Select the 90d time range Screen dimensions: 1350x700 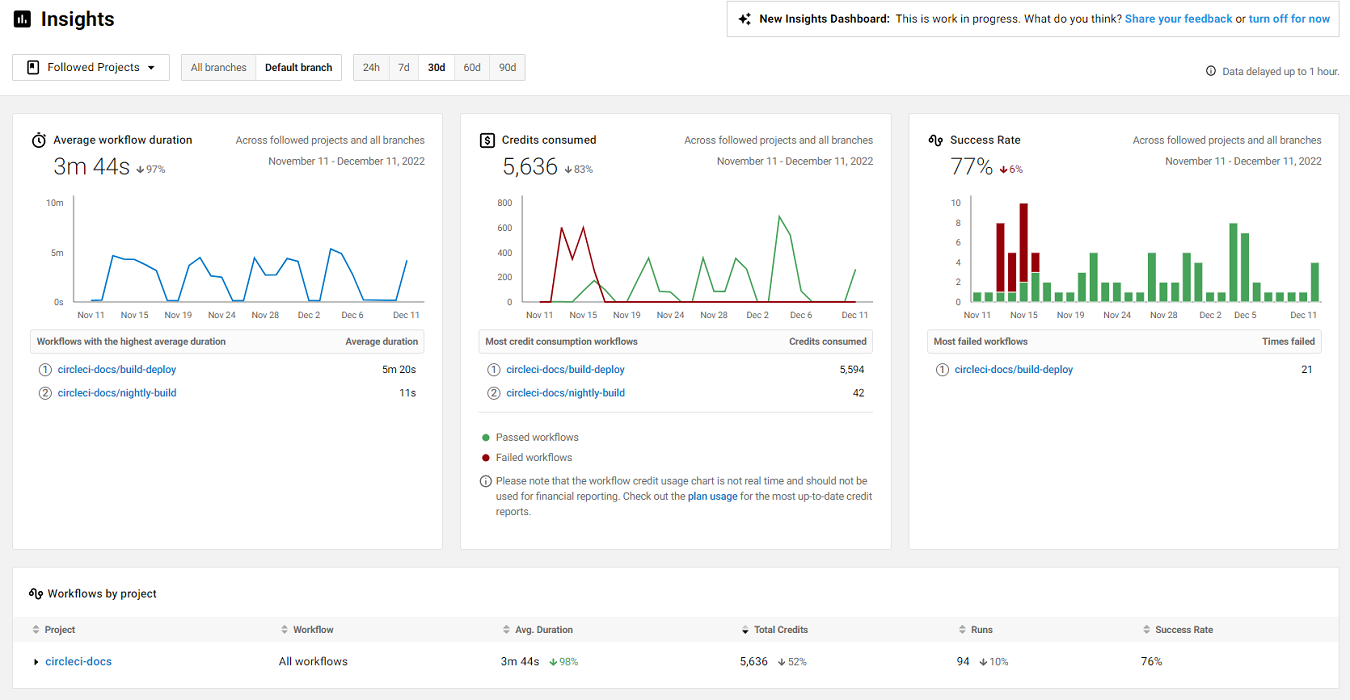point(507,67)
